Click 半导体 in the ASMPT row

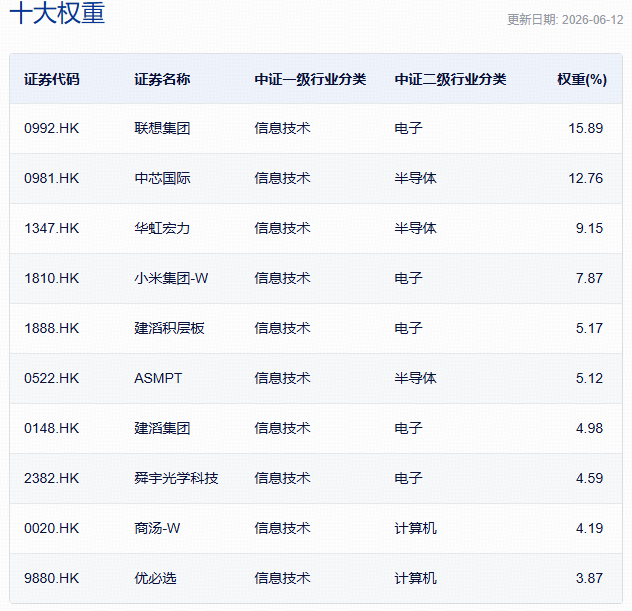click(416, 378)
